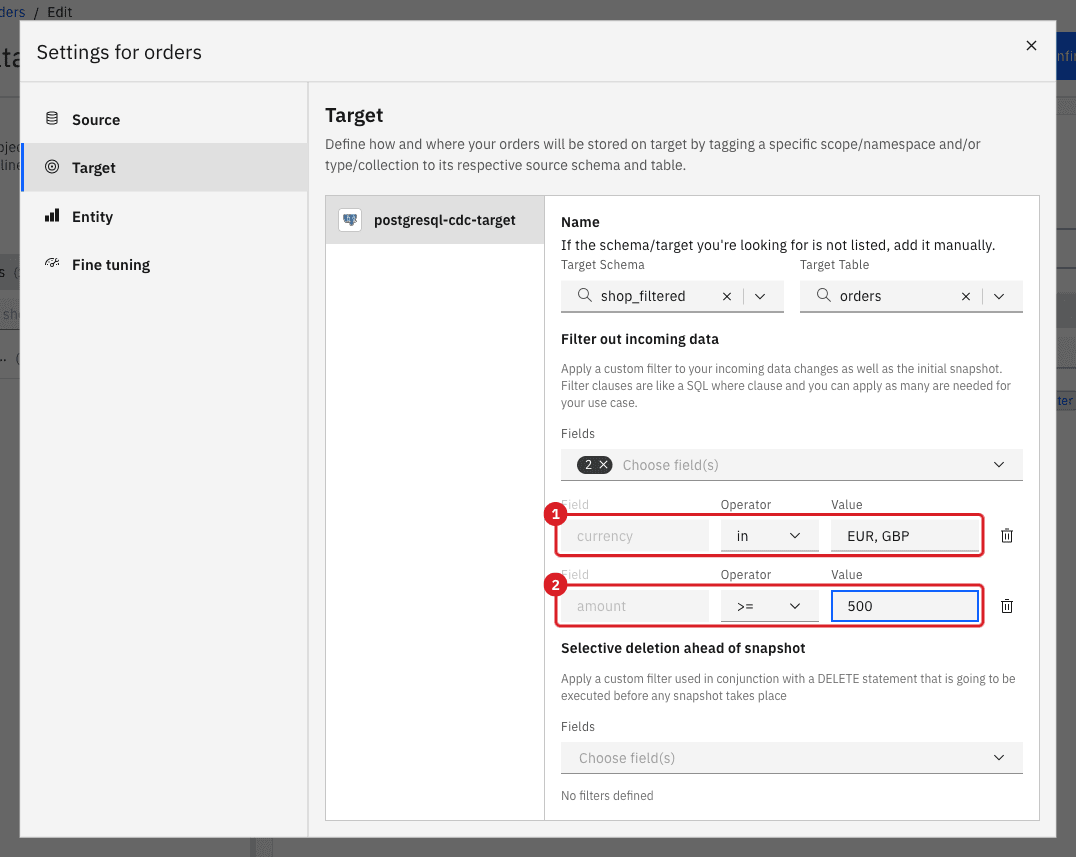Click the PostgreSQL elephant connection icon

[x=350, y=220]
